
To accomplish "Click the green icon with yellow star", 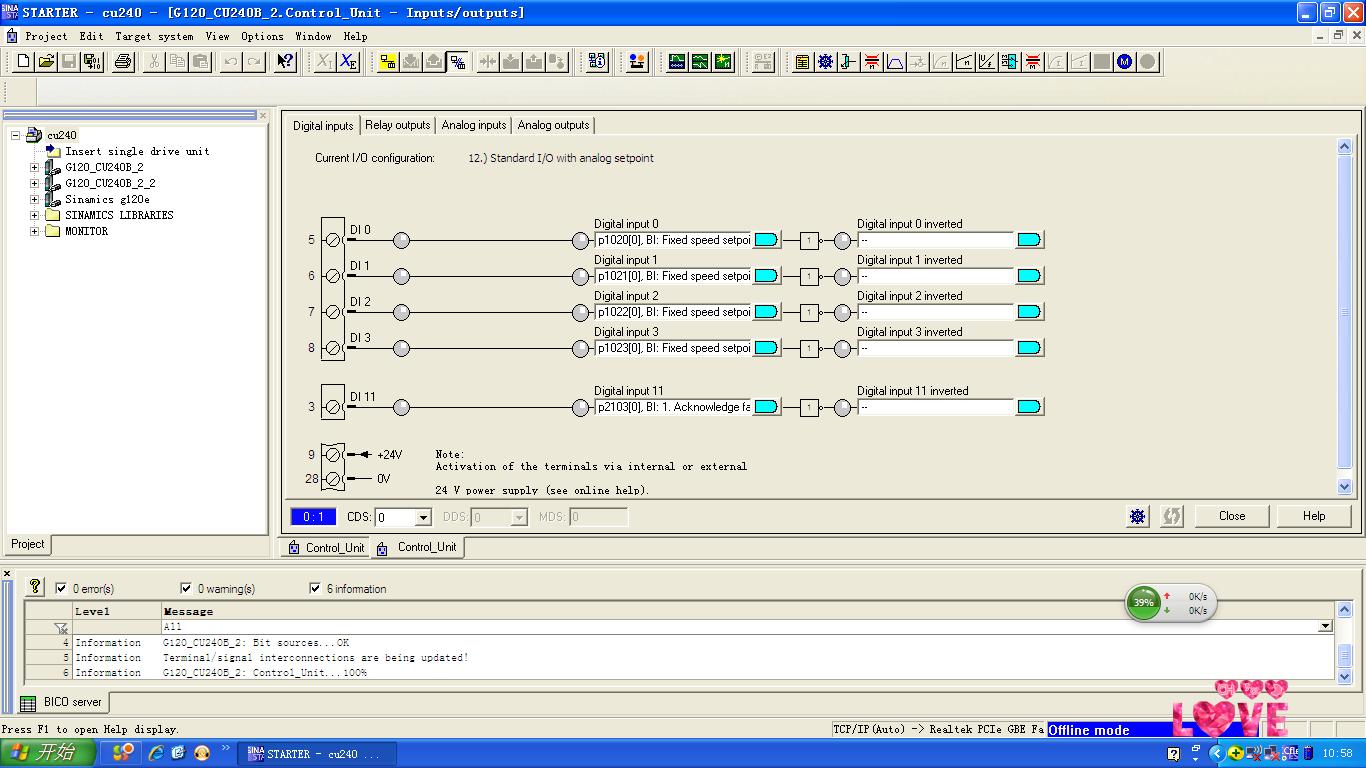I will (x=723, y=62).
